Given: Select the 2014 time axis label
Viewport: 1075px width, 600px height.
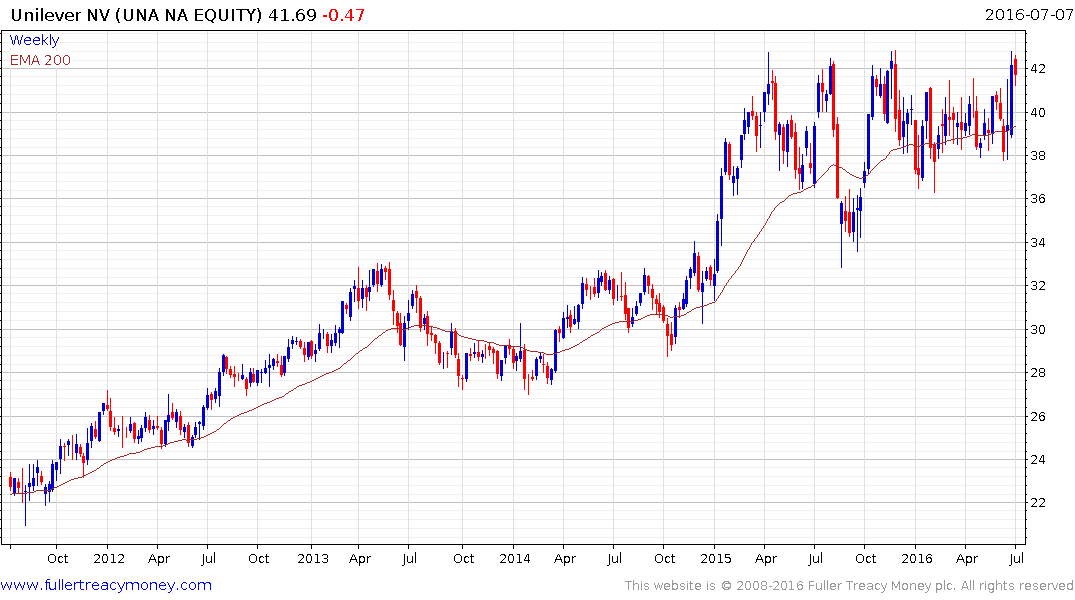Looking at the screenshot, I should pos(515,559).
